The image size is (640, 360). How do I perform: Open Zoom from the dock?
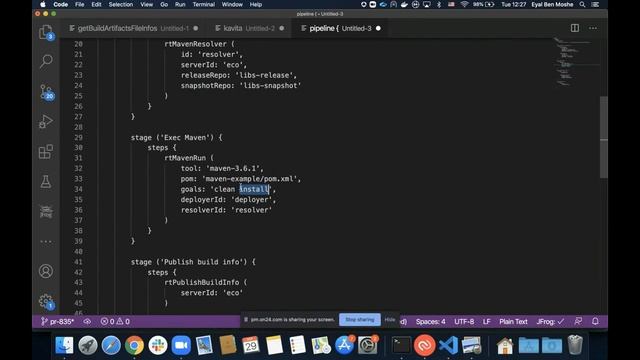[181, 345]
